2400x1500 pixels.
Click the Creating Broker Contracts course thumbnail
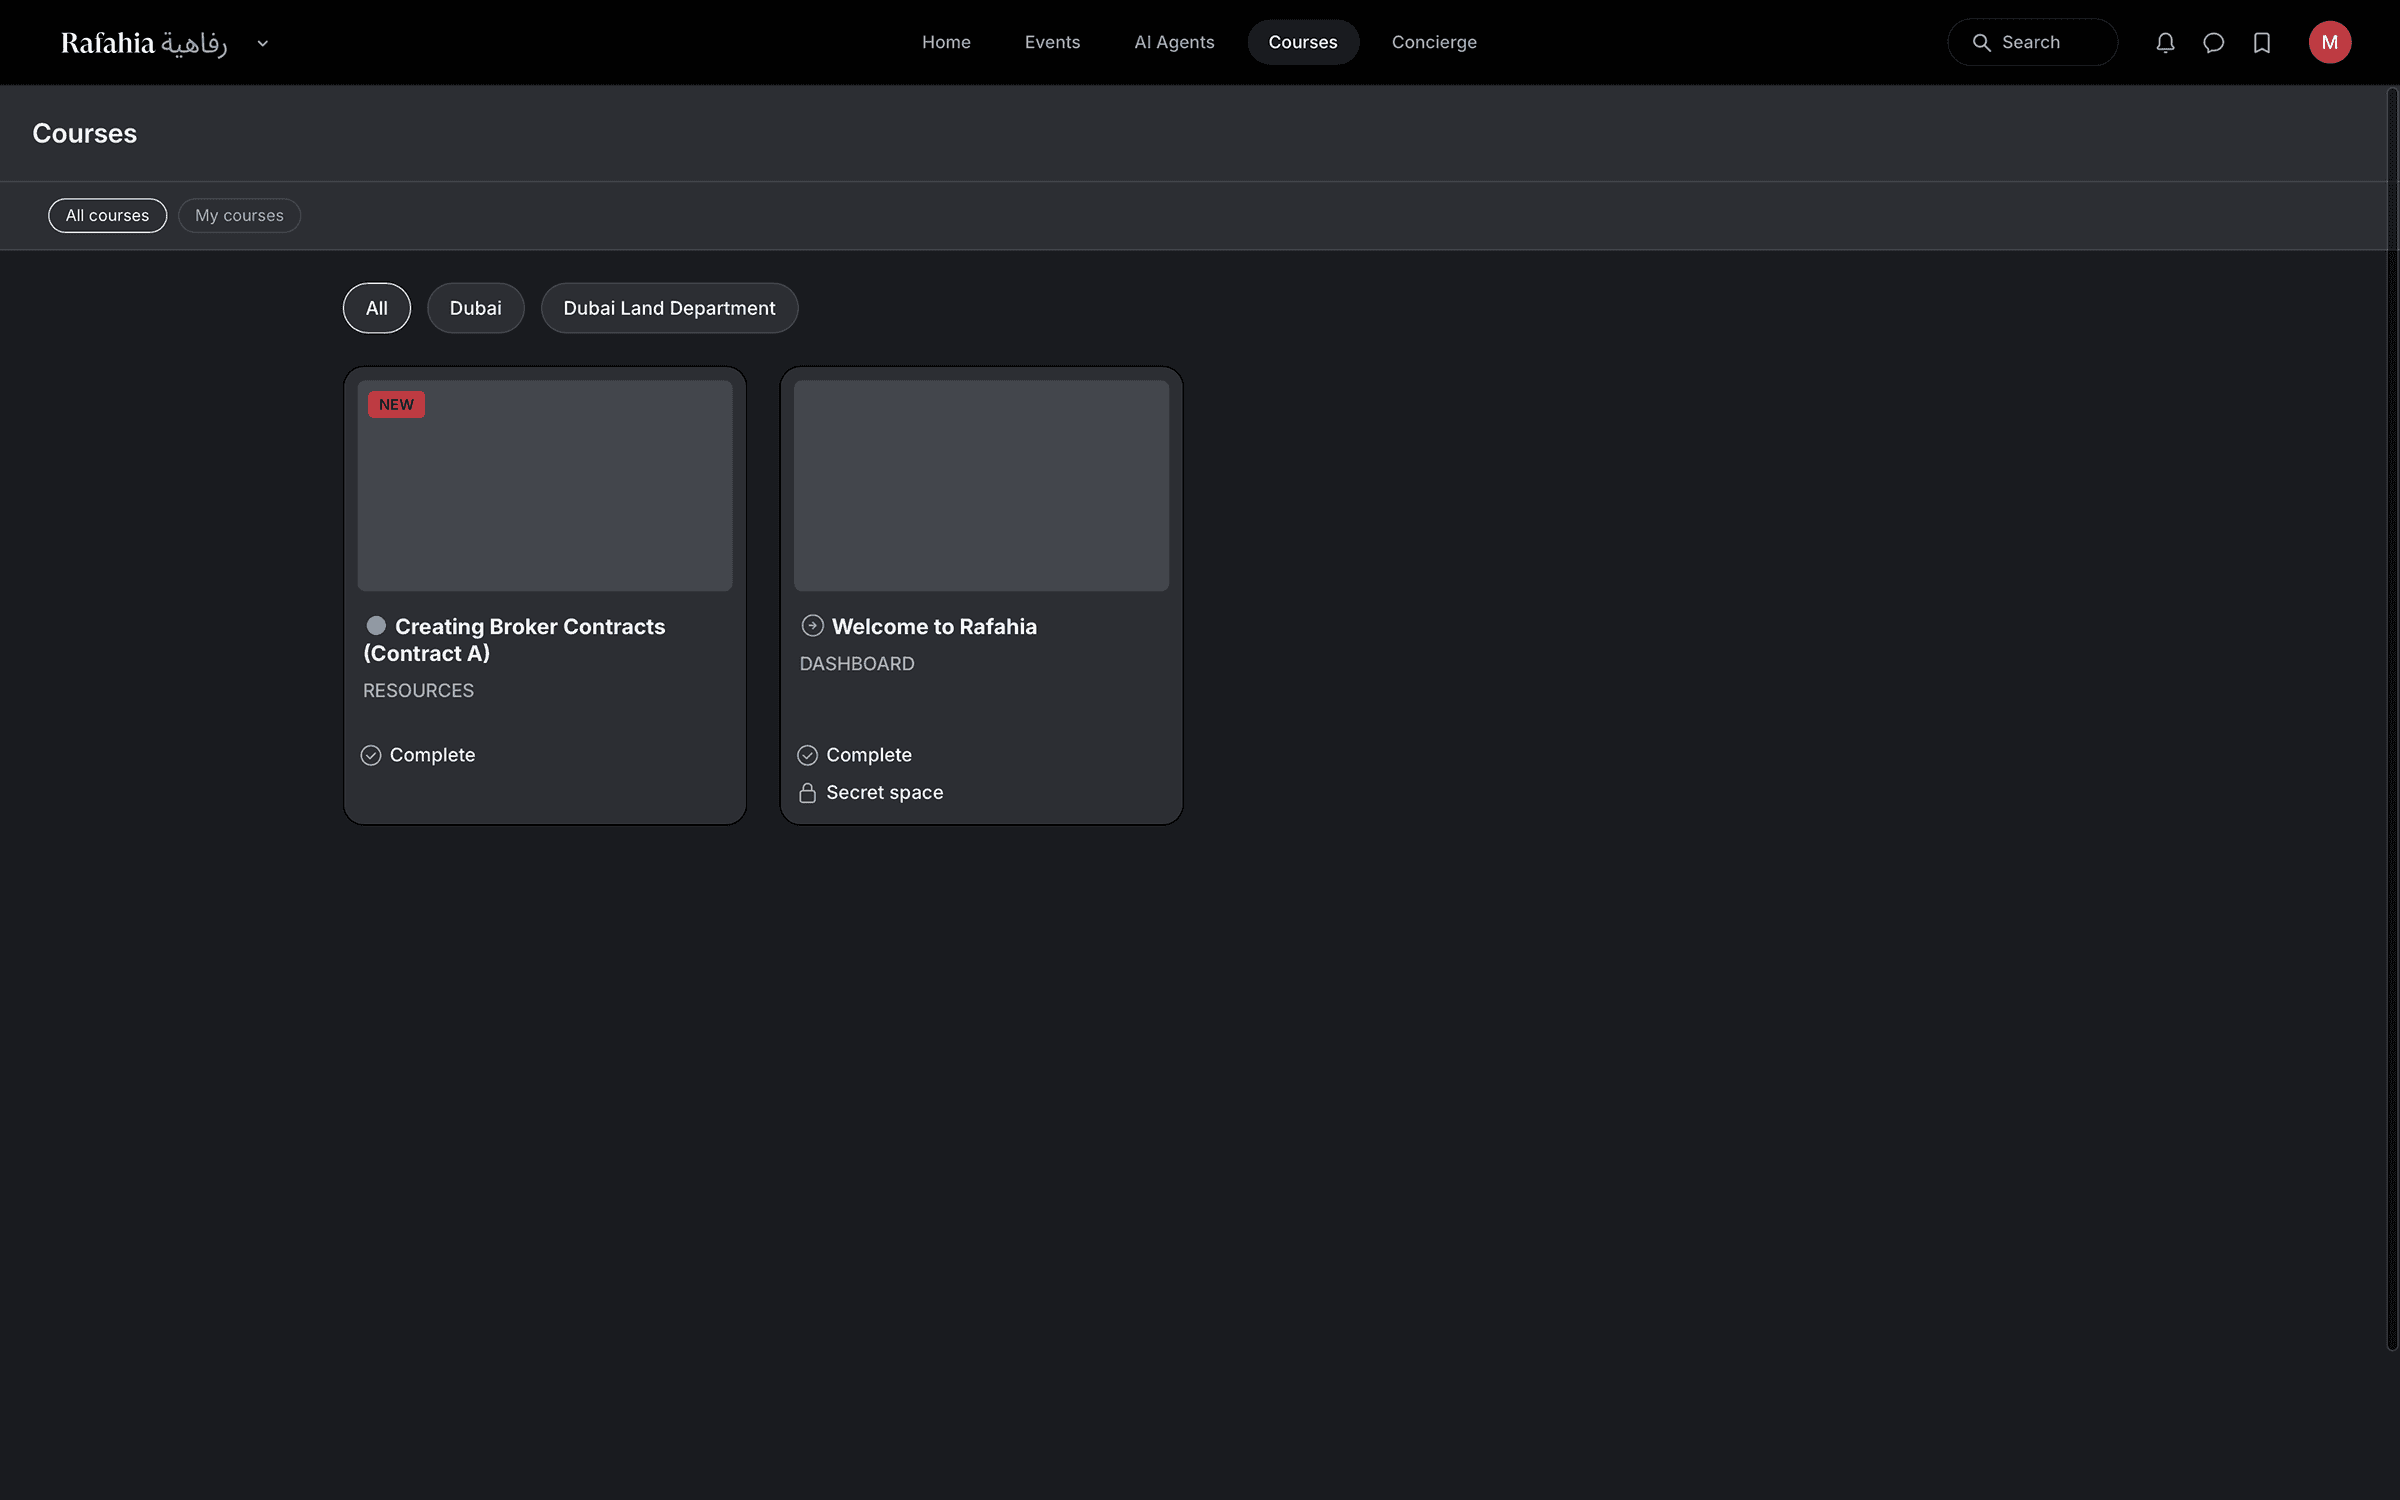(x=545, y=485)
